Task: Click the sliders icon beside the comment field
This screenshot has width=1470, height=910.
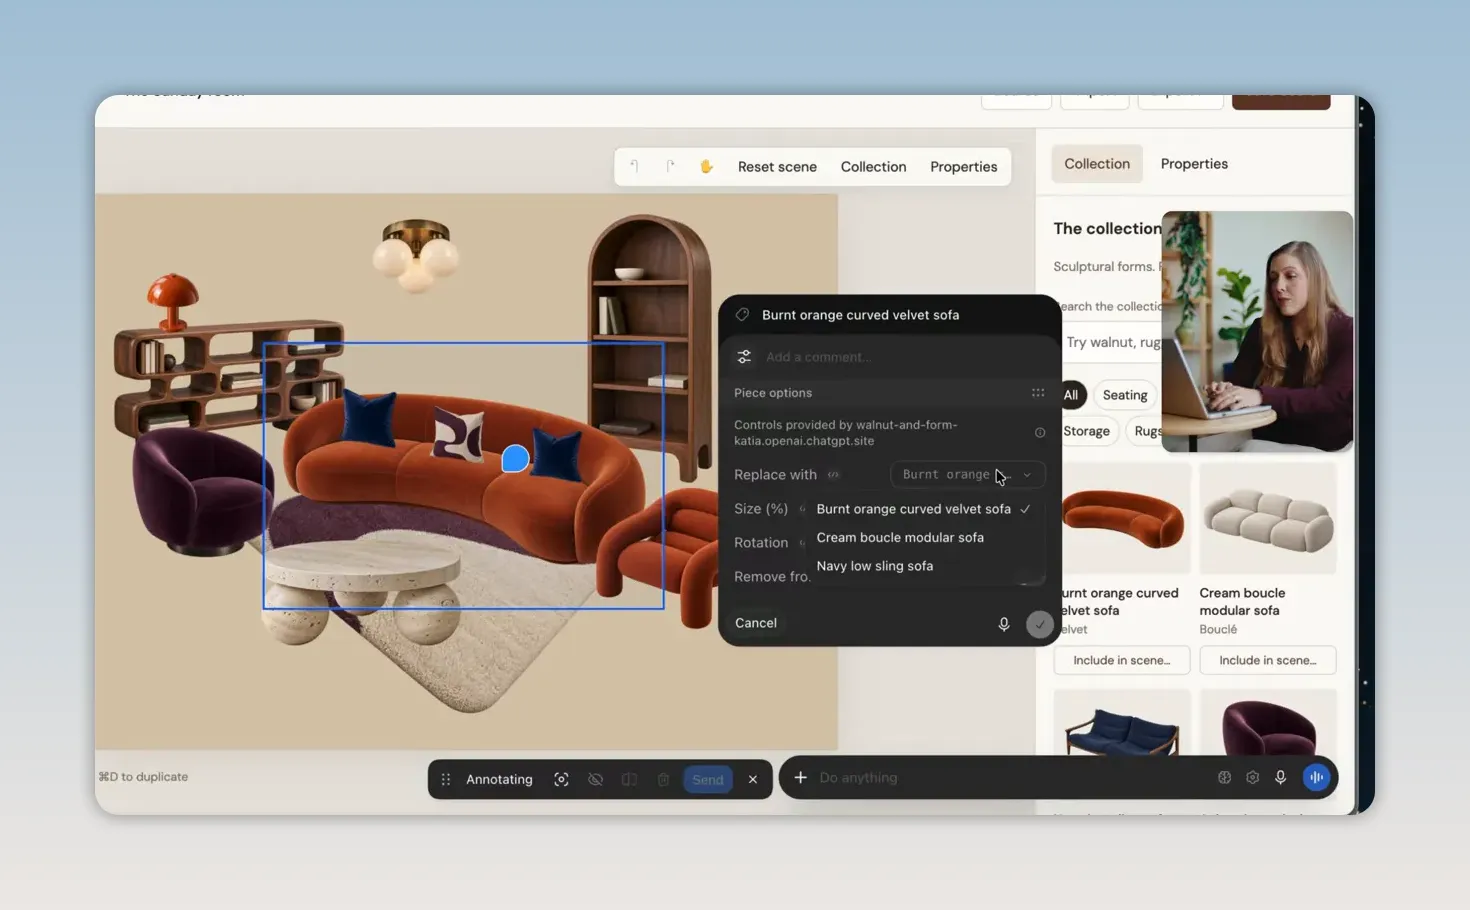Action: (x=744, y=357)
